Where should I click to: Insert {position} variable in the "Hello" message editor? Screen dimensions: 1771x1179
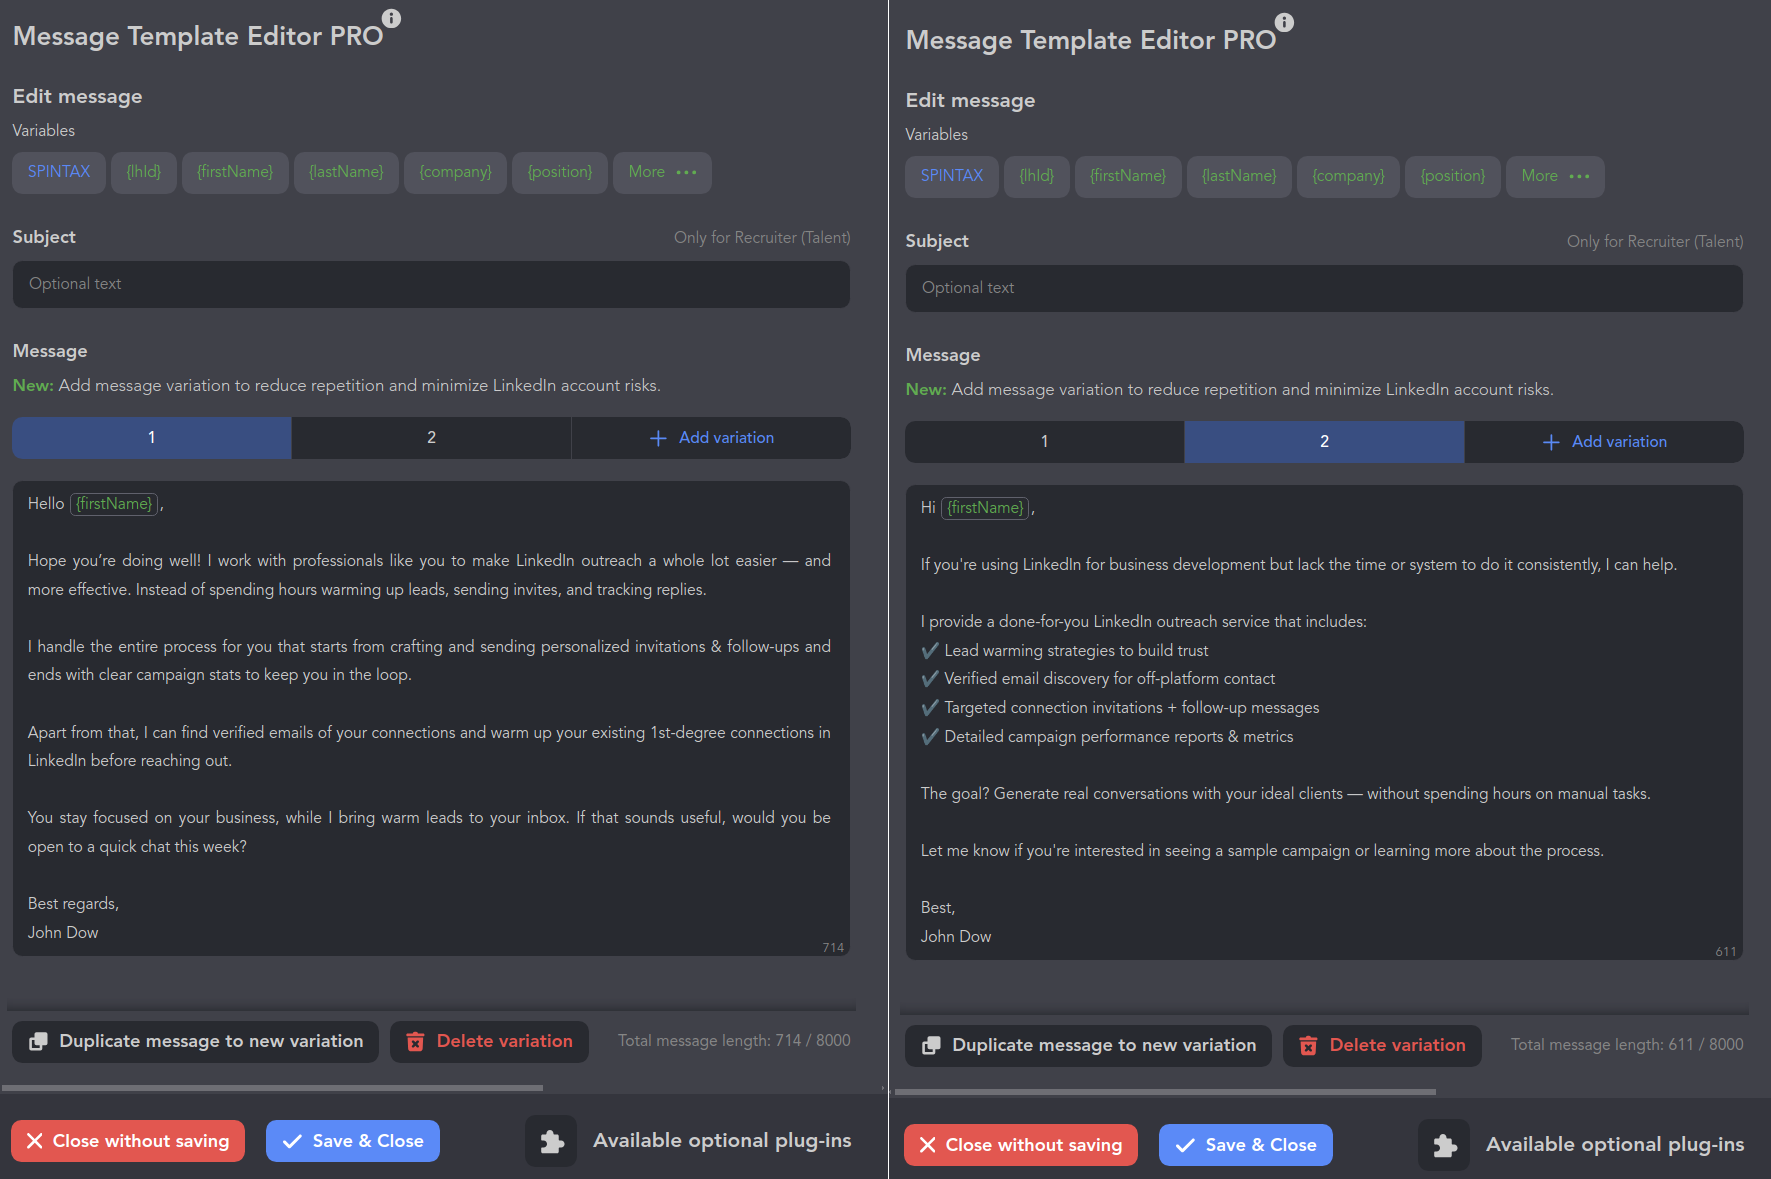(x=559, y=172)
